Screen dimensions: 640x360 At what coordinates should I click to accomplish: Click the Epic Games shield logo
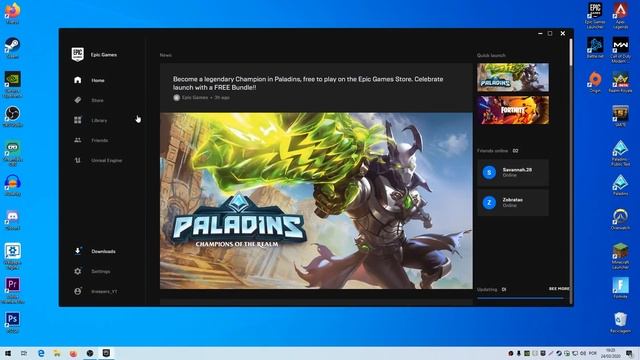pyautogui.click(x=78, y=54)
